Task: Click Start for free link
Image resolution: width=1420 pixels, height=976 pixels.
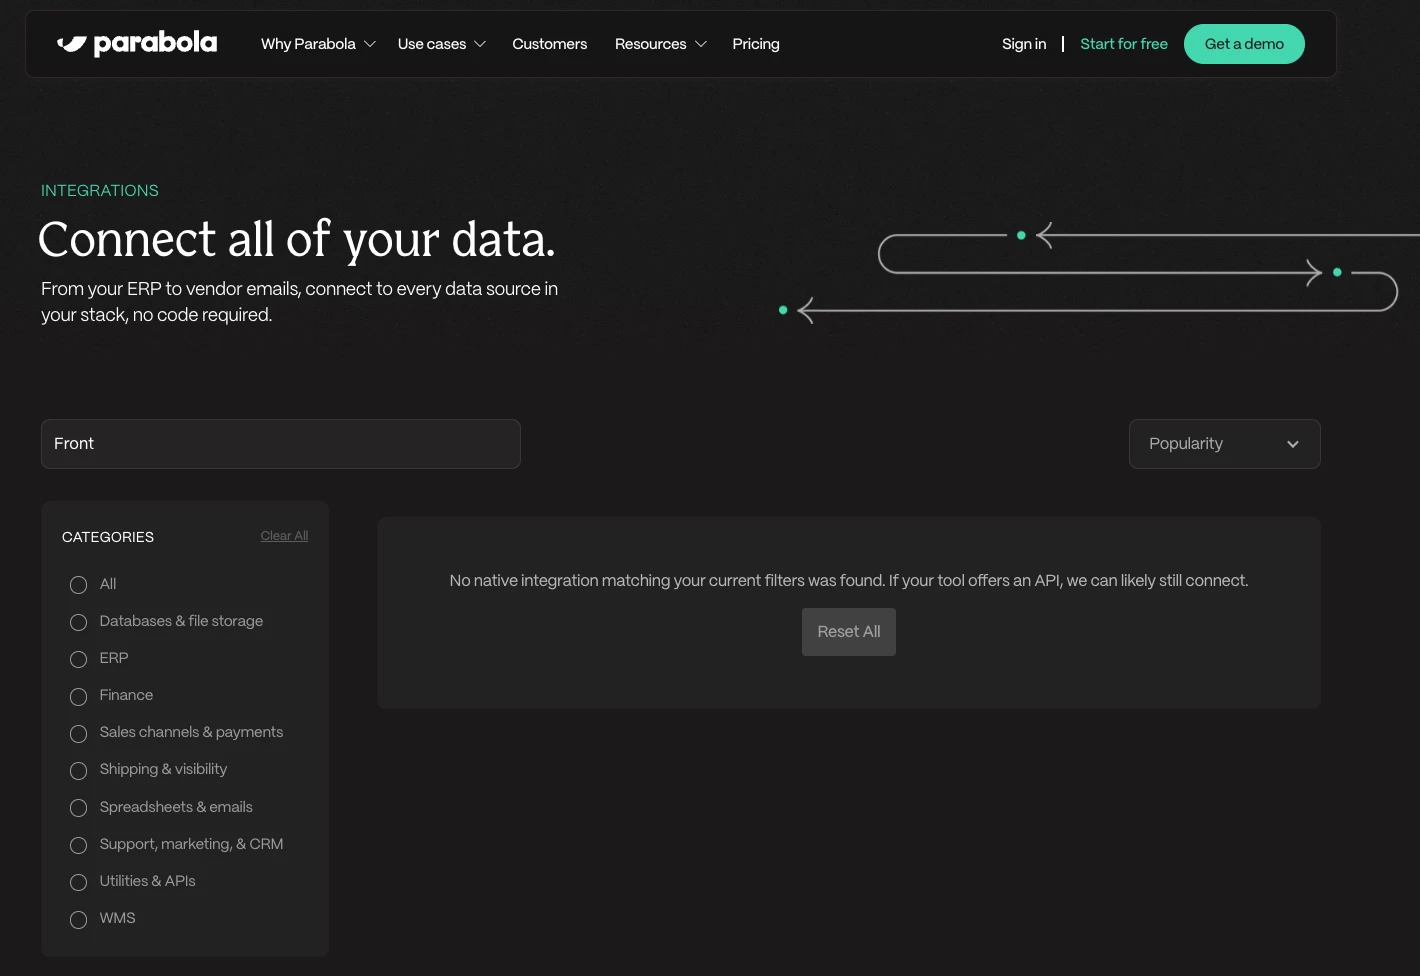Action: 1124,44
